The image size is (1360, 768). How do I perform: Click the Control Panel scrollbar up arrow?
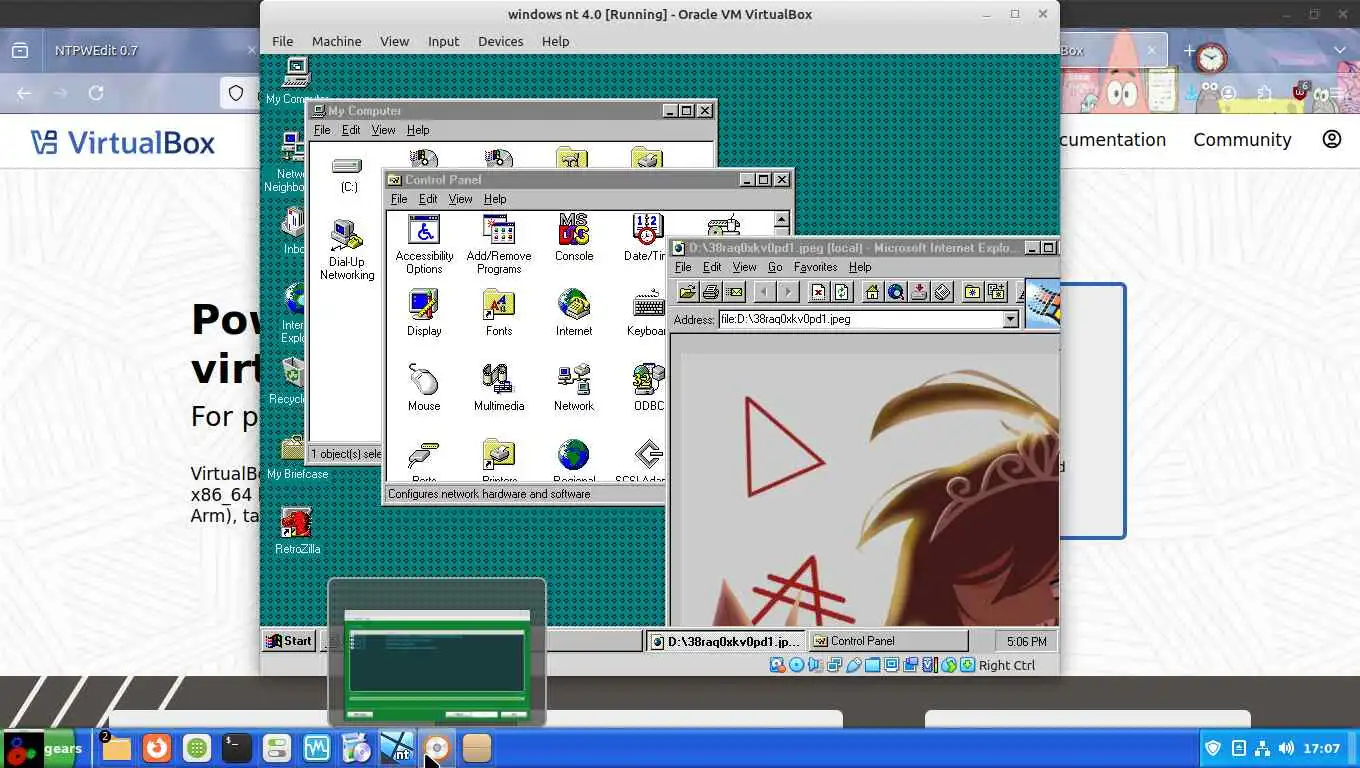781,219
